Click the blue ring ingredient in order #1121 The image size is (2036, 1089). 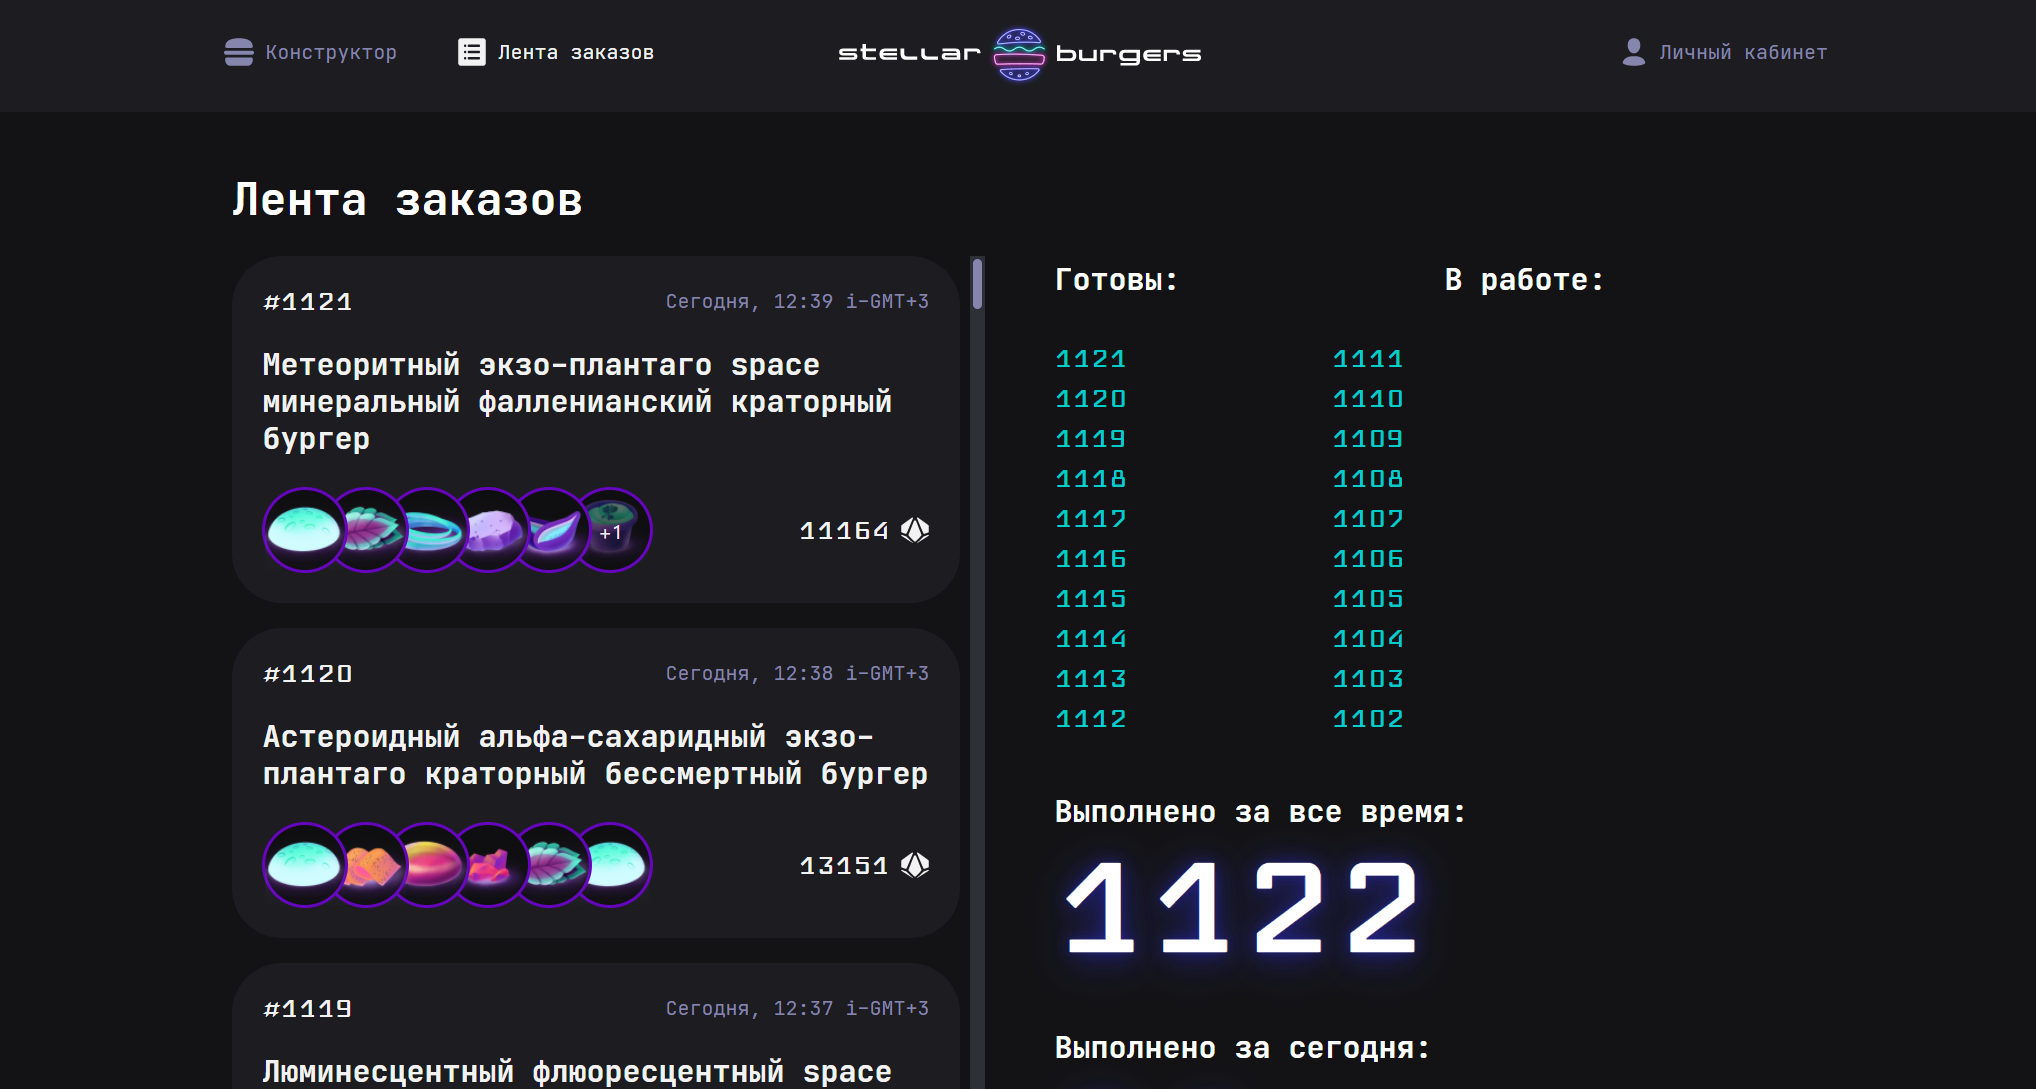click(430, 530)
